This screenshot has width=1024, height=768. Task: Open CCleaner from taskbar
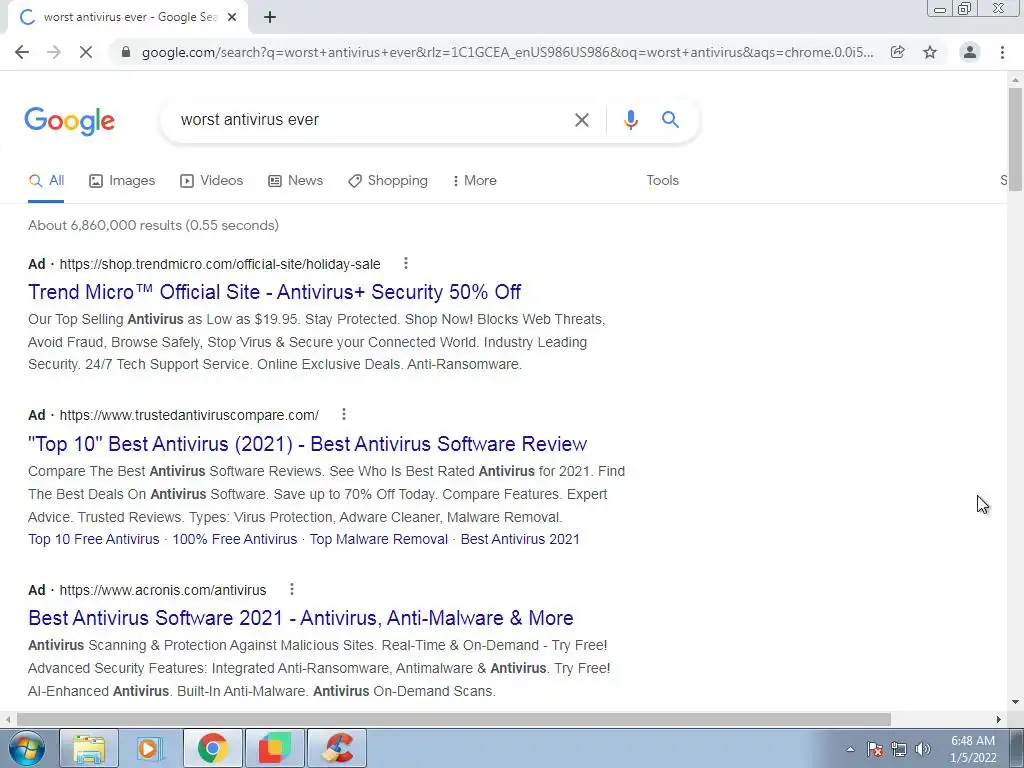pyautogui.click(x=337, y=748)
